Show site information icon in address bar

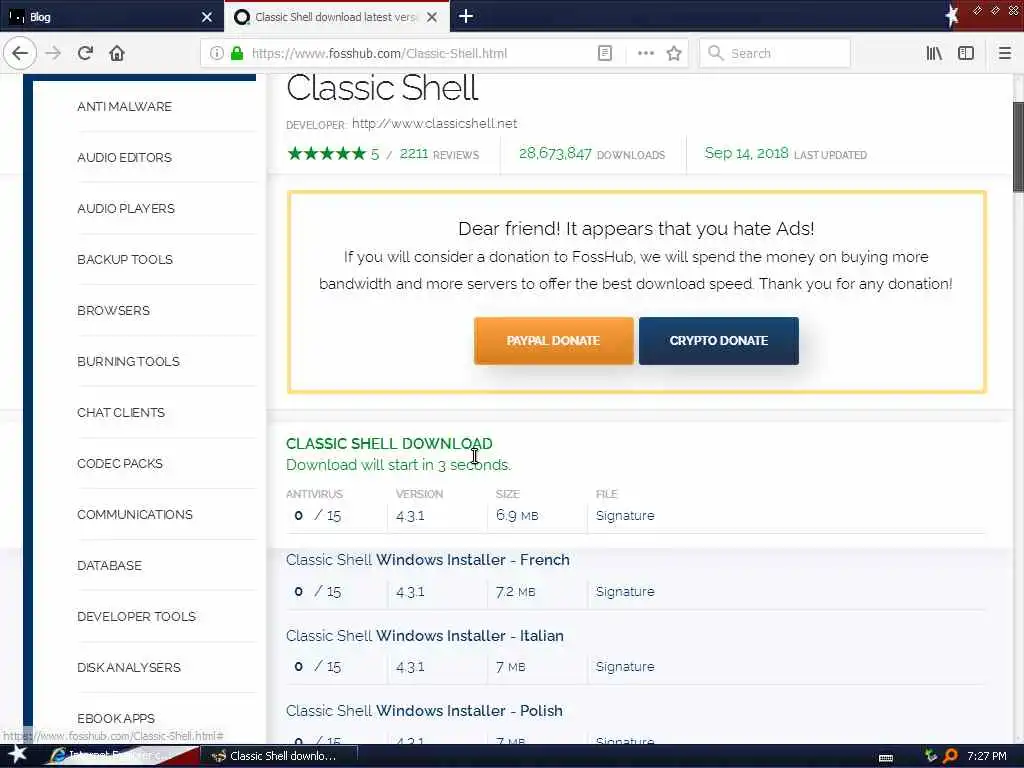216,53
